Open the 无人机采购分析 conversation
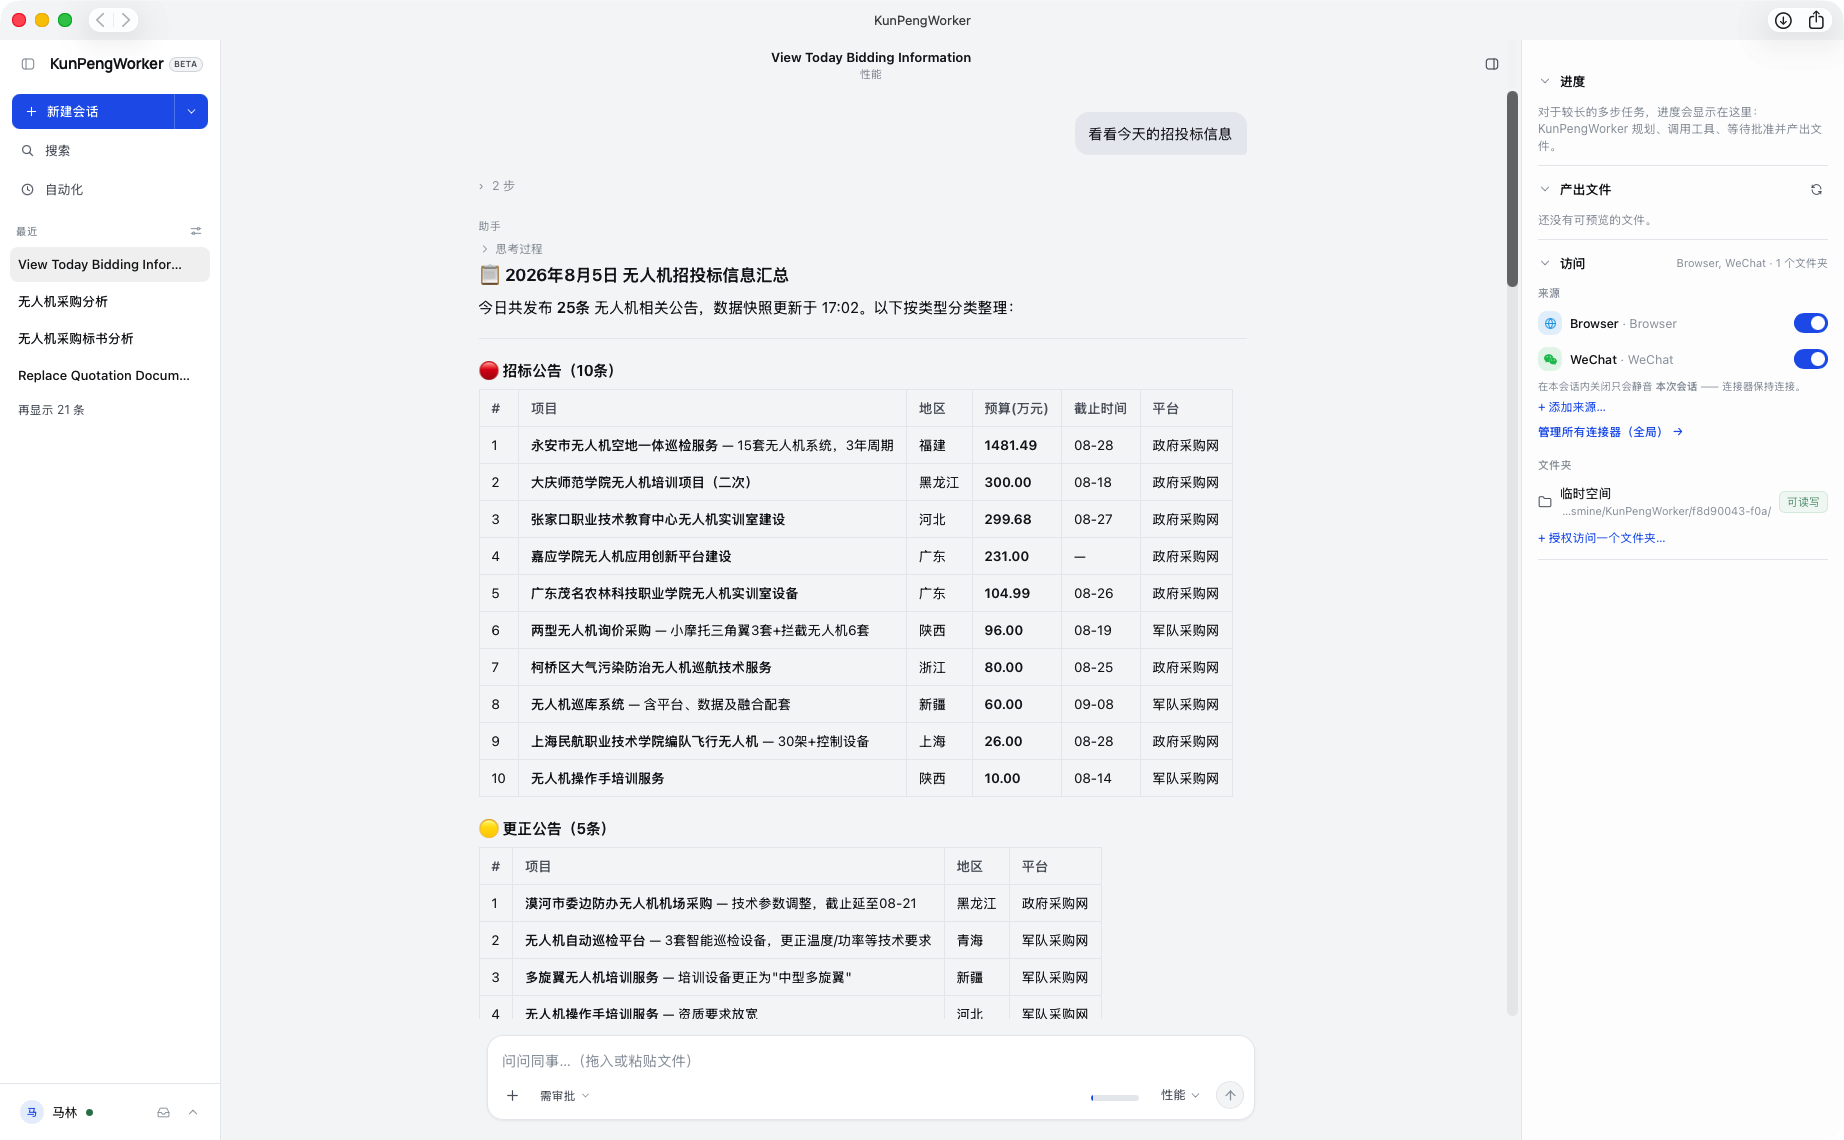 pos(110,302)
